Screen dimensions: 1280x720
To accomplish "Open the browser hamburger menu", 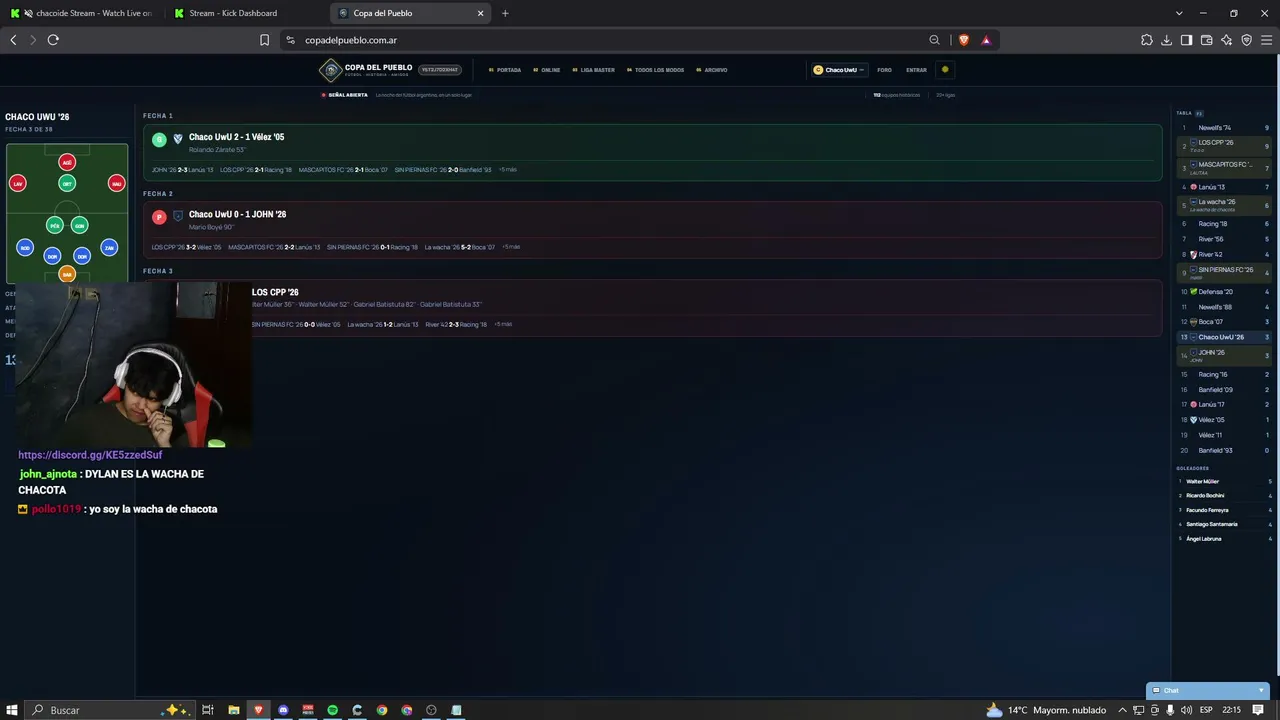I will click(1266, 40).
